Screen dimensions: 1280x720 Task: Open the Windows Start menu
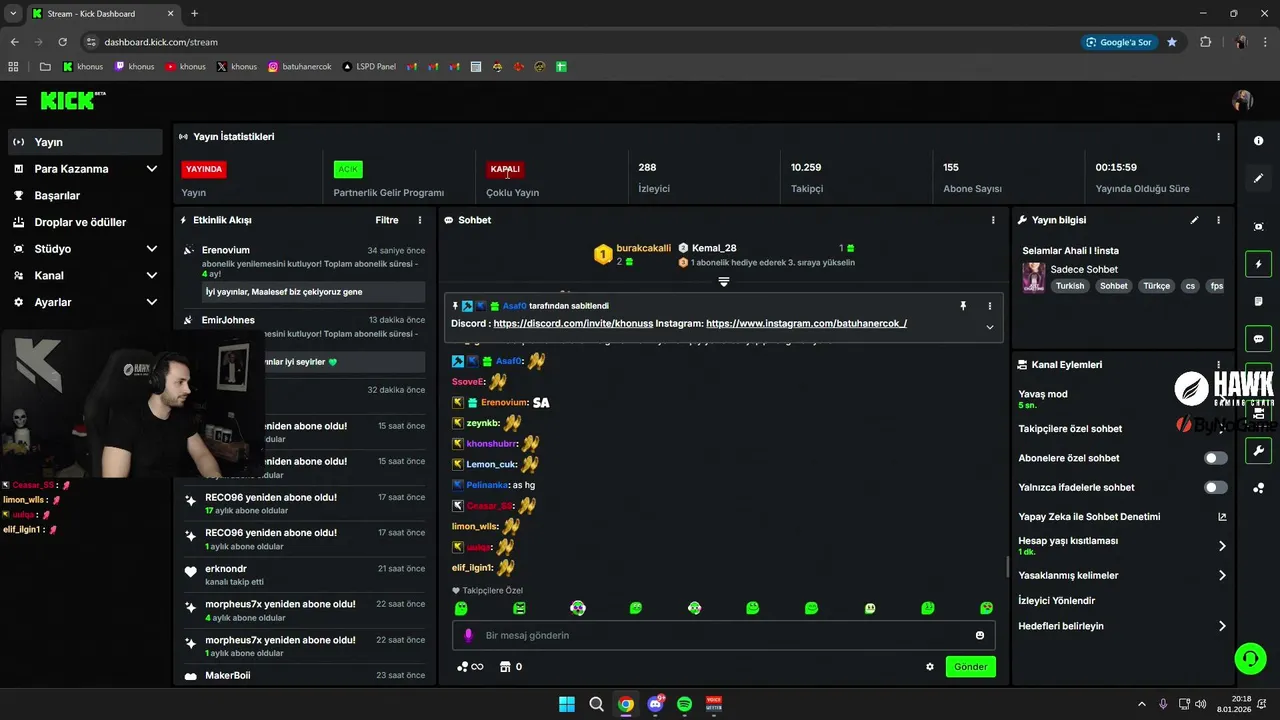[567, 704]
